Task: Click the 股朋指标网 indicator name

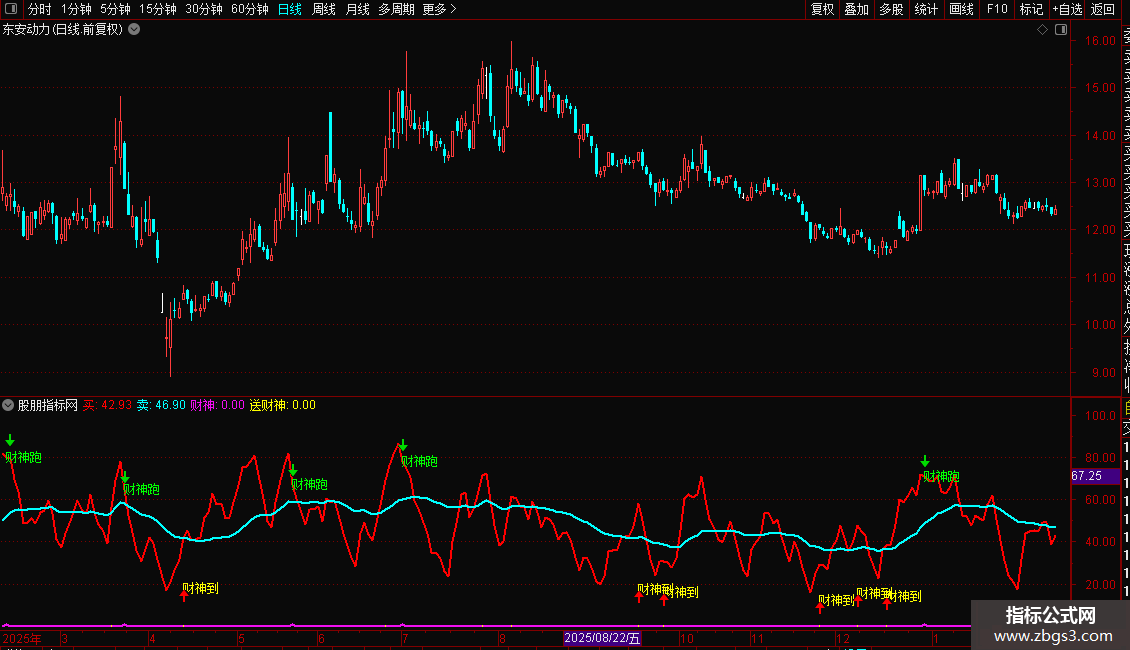Action: point(48,405)
